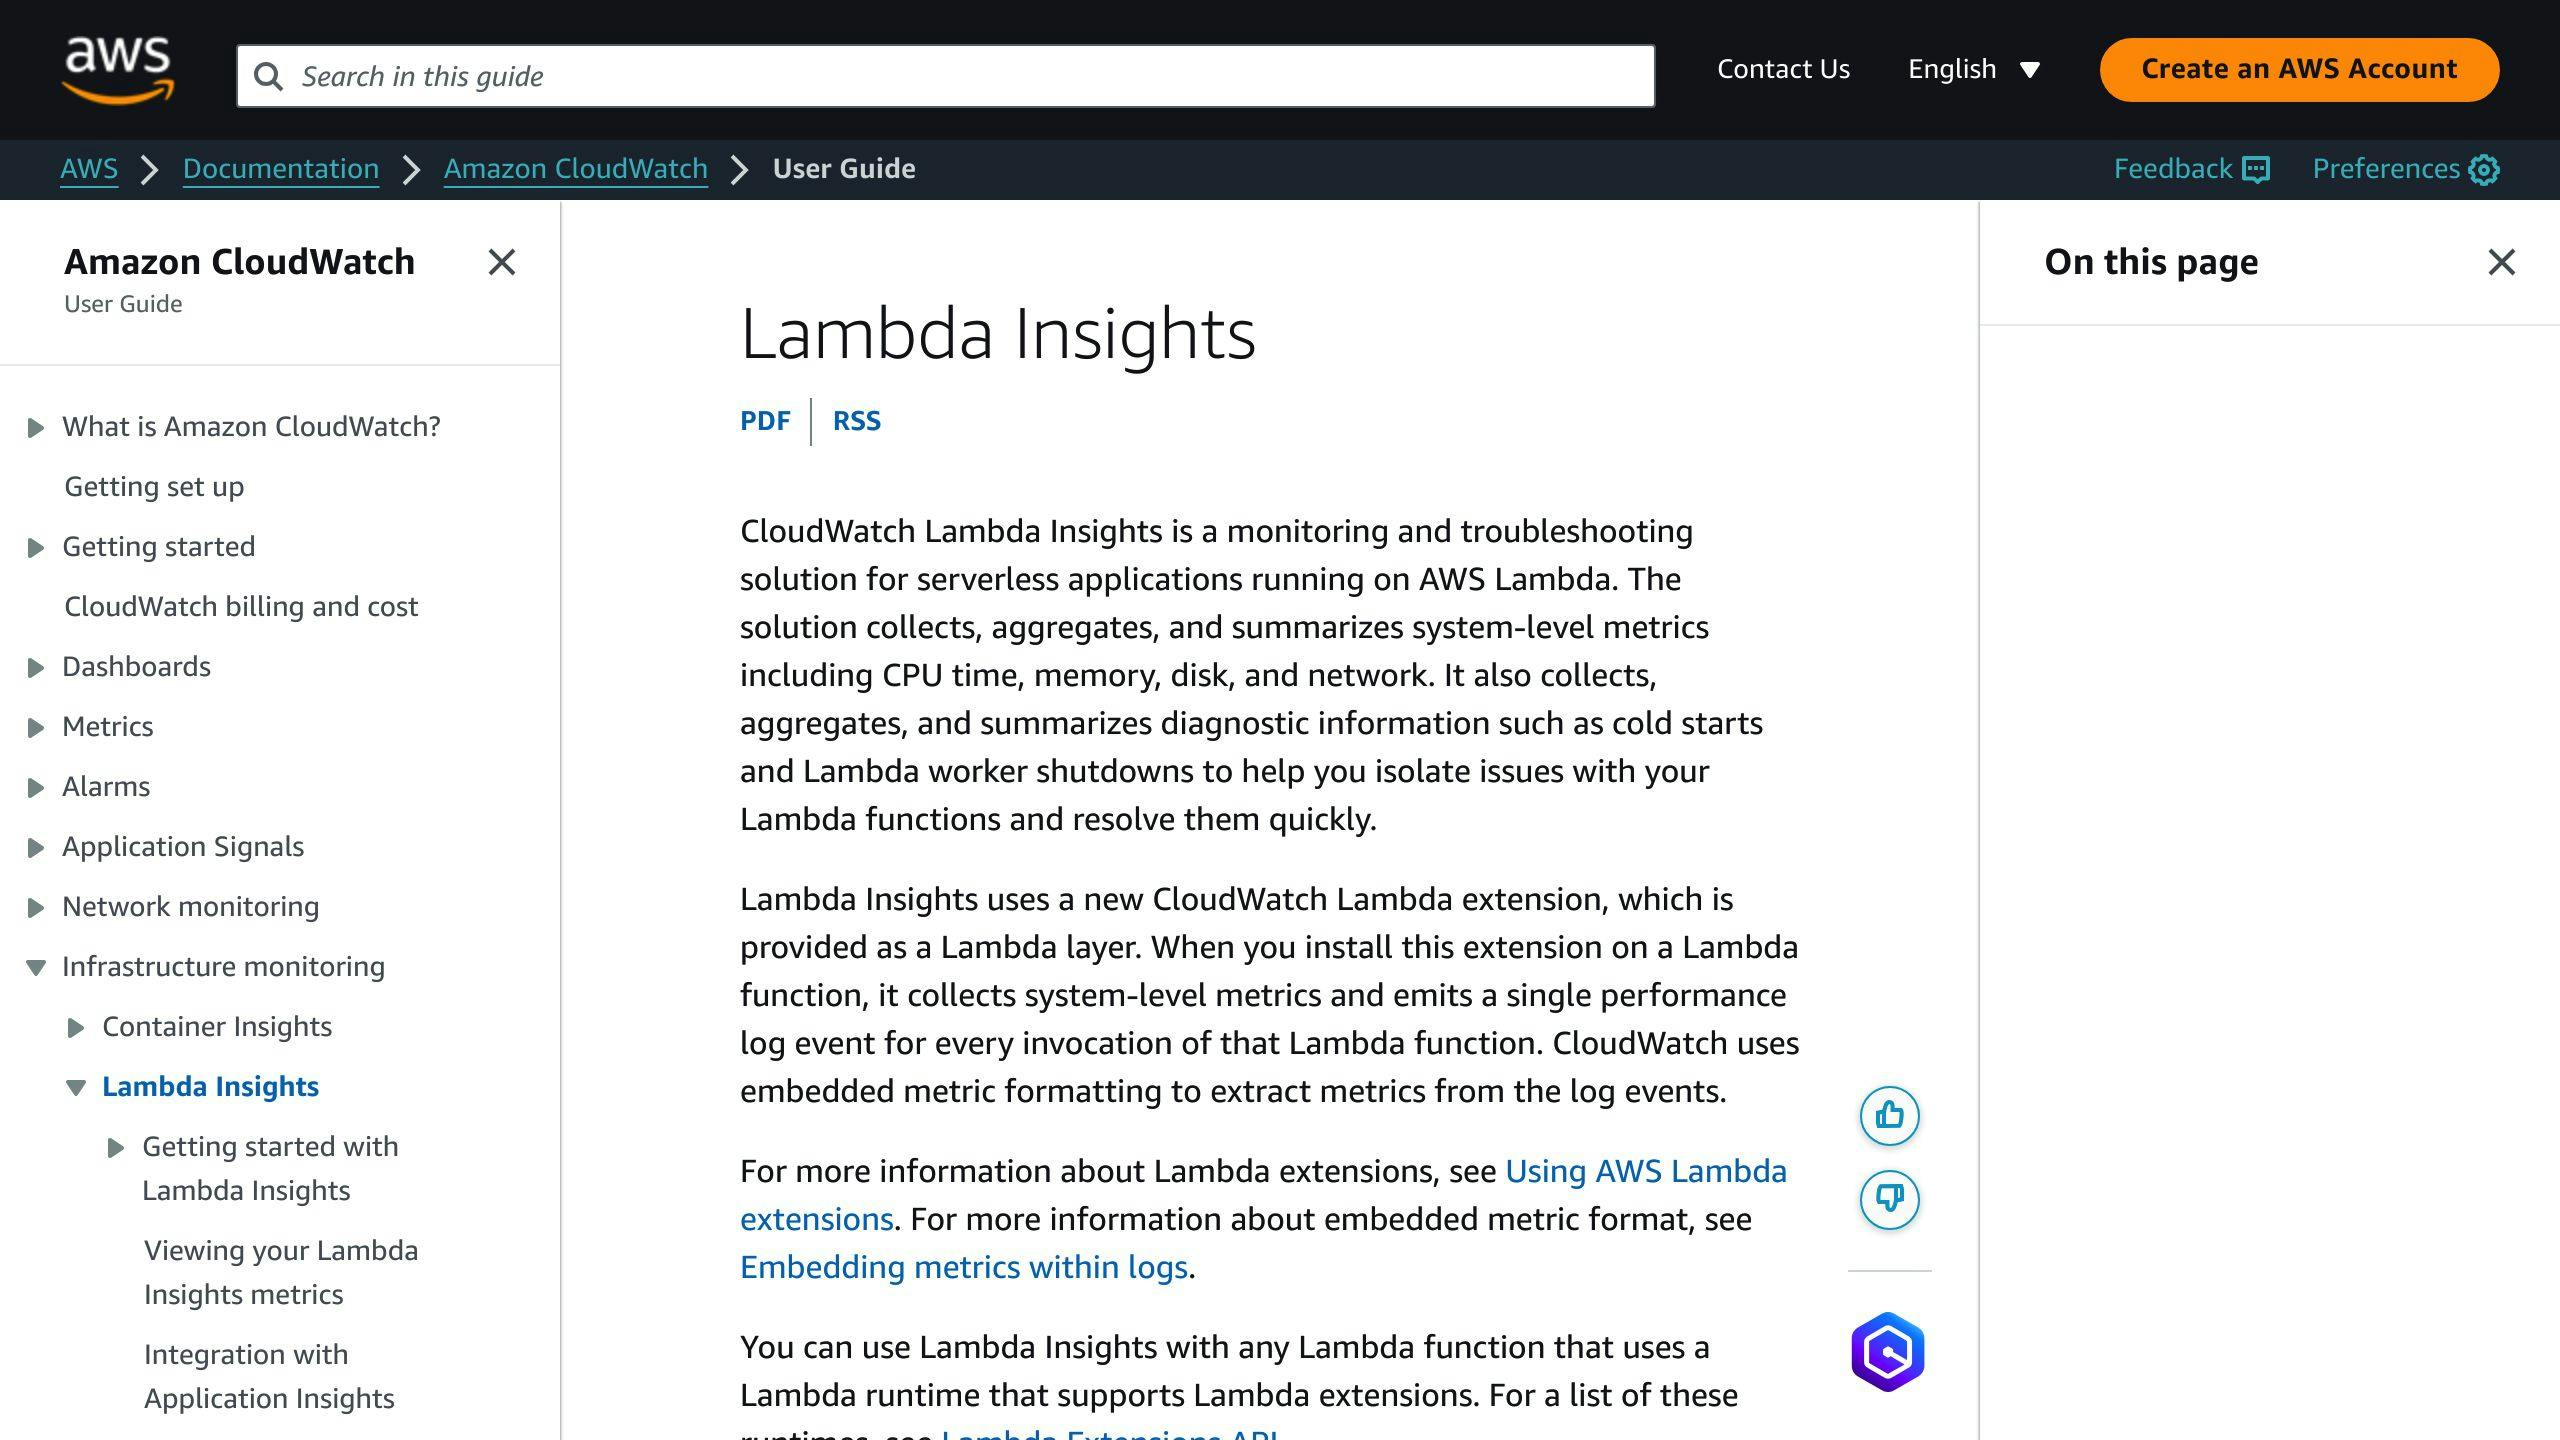Expand the What is Amazon CloudWatch section
Viewport: 2560px width, 1440px height.
pos(35,425)
